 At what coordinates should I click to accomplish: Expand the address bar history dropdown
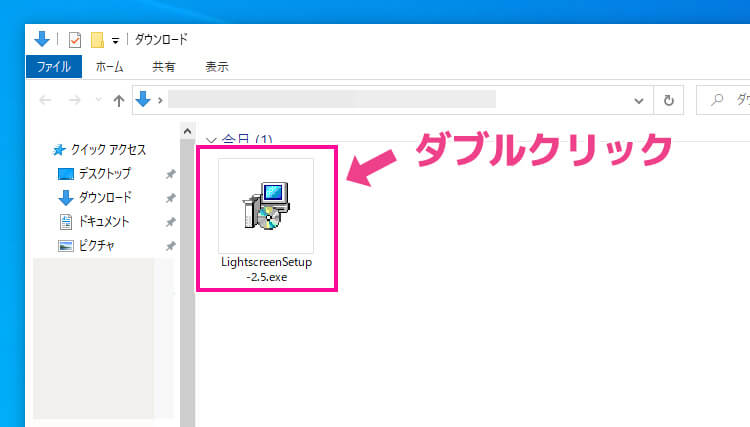pyautogui.click(x=639, y=100)
